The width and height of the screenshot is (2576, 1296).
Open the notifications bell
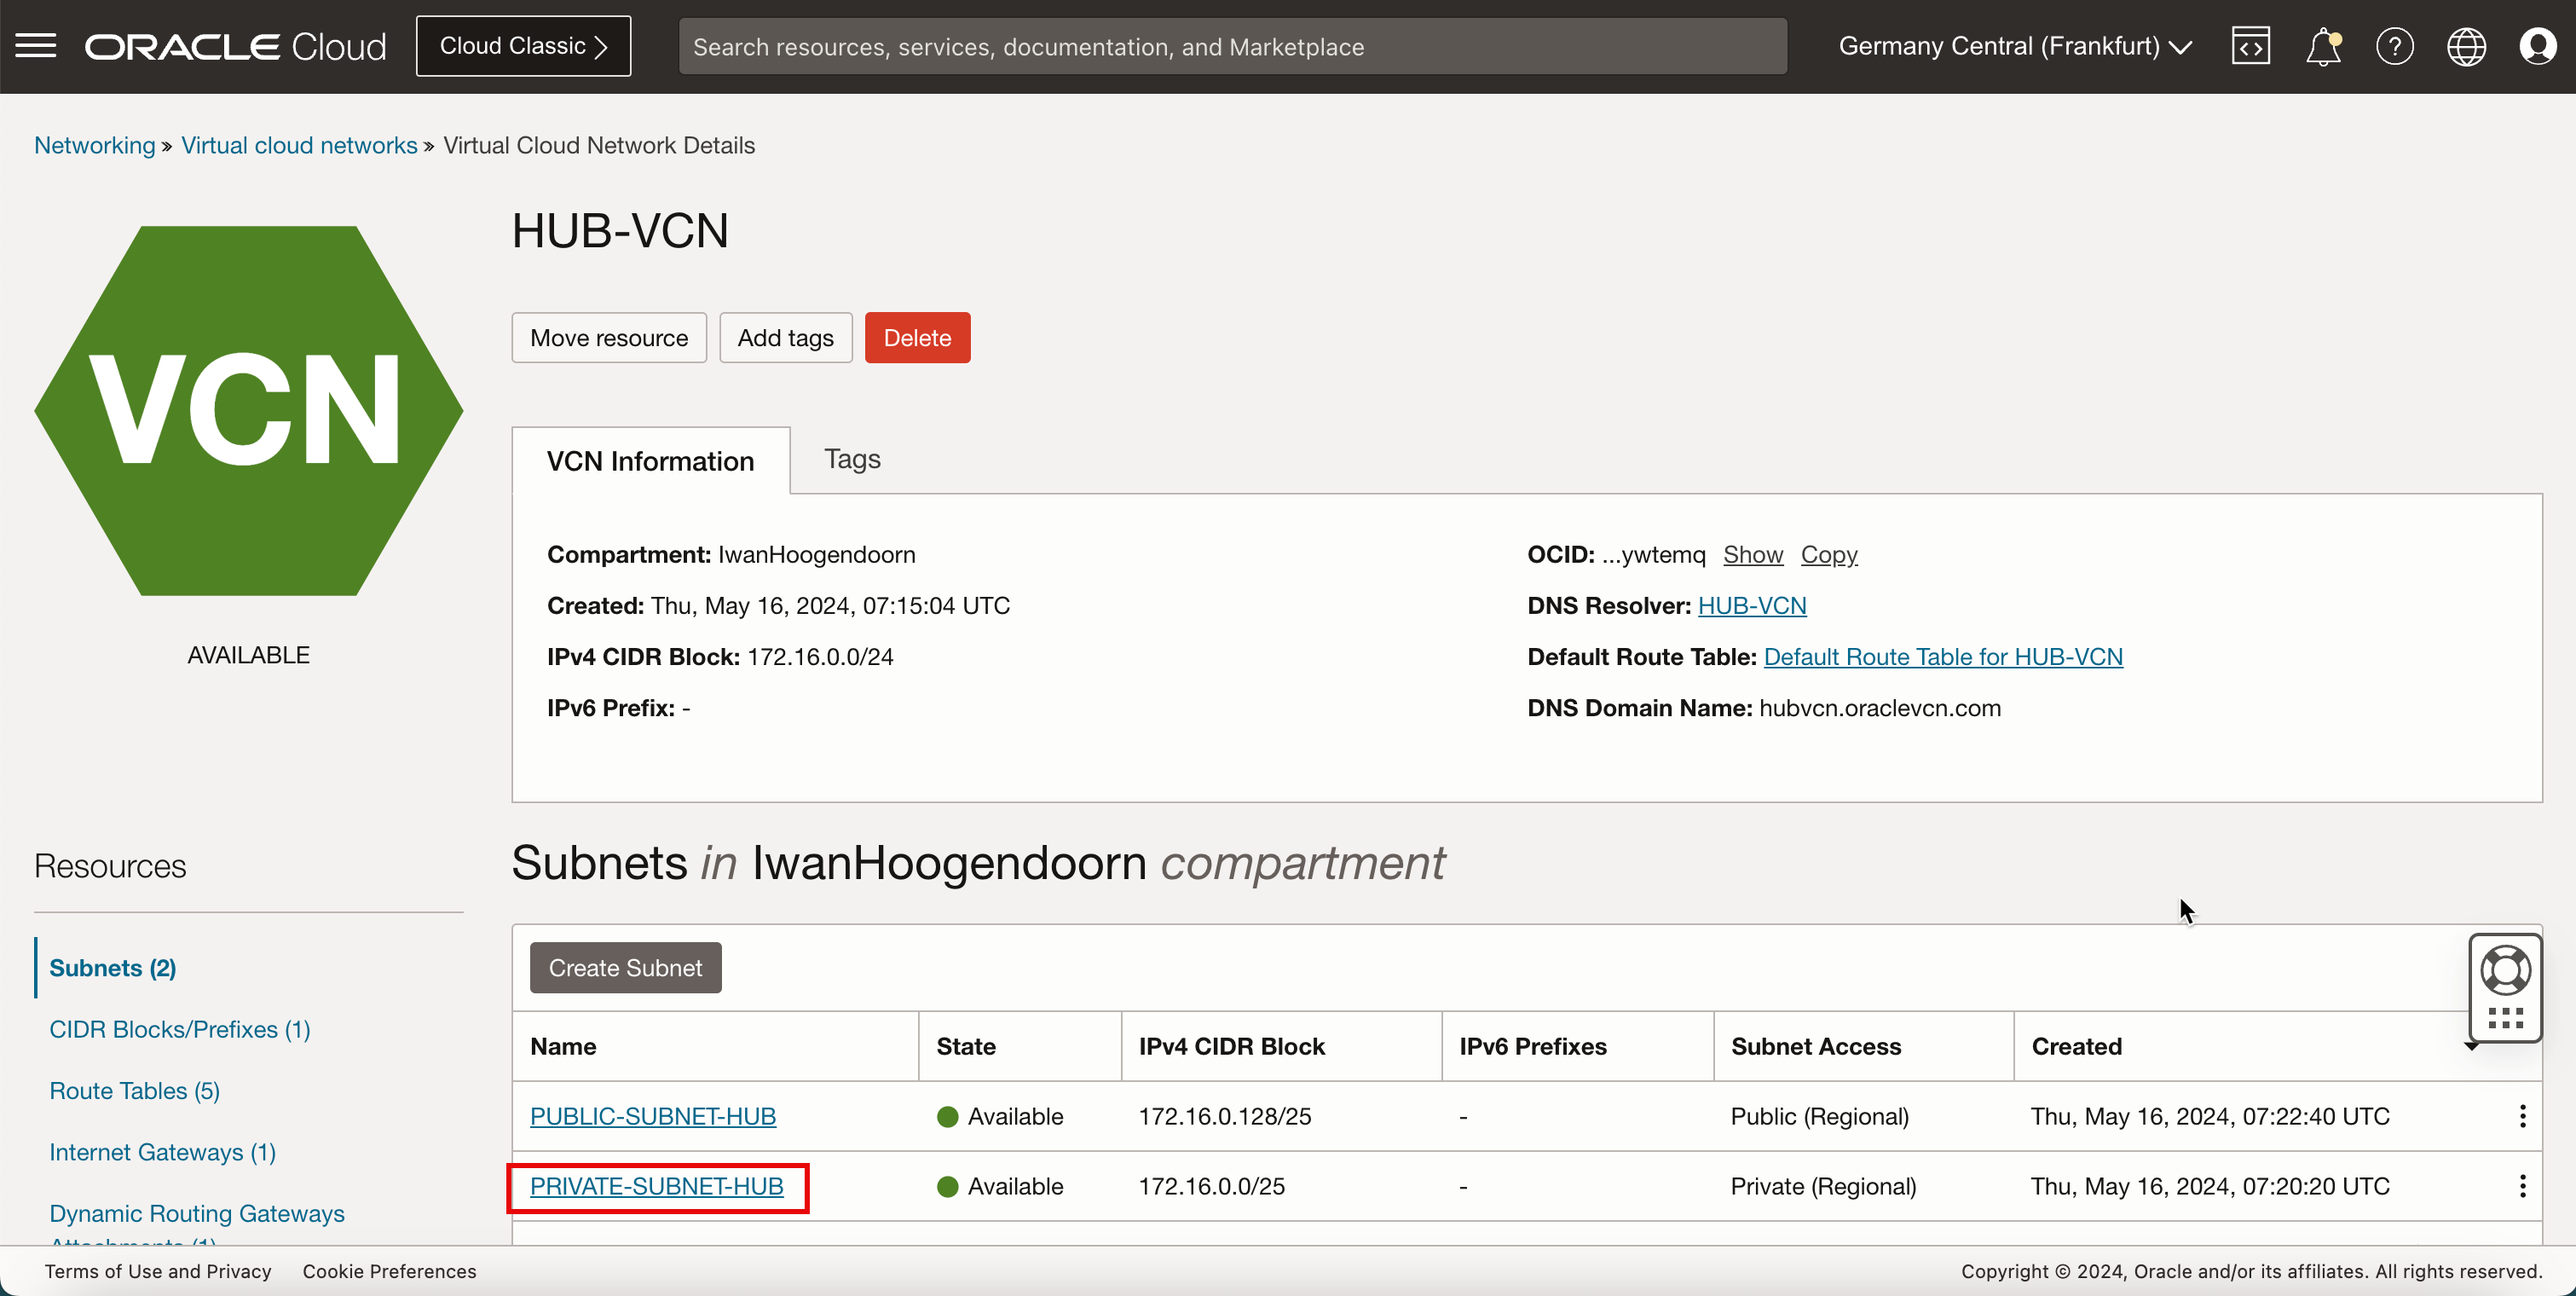pos(2322,46)
